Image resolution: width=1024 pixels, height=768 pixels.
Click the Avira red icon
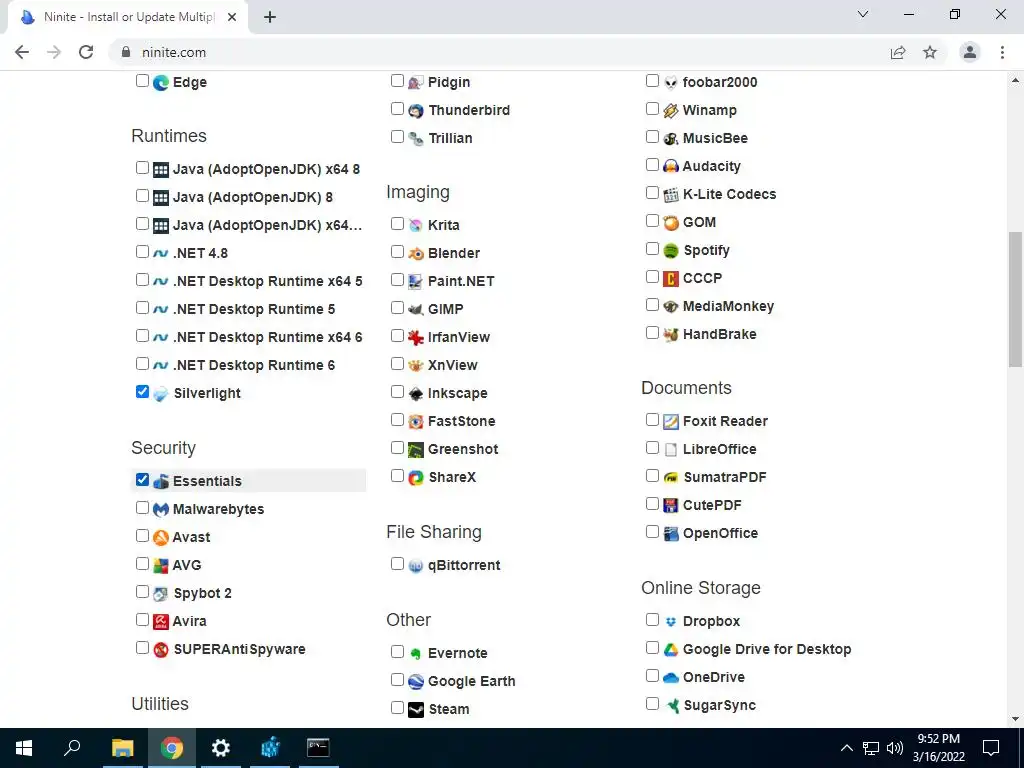(x=161, y=622)
